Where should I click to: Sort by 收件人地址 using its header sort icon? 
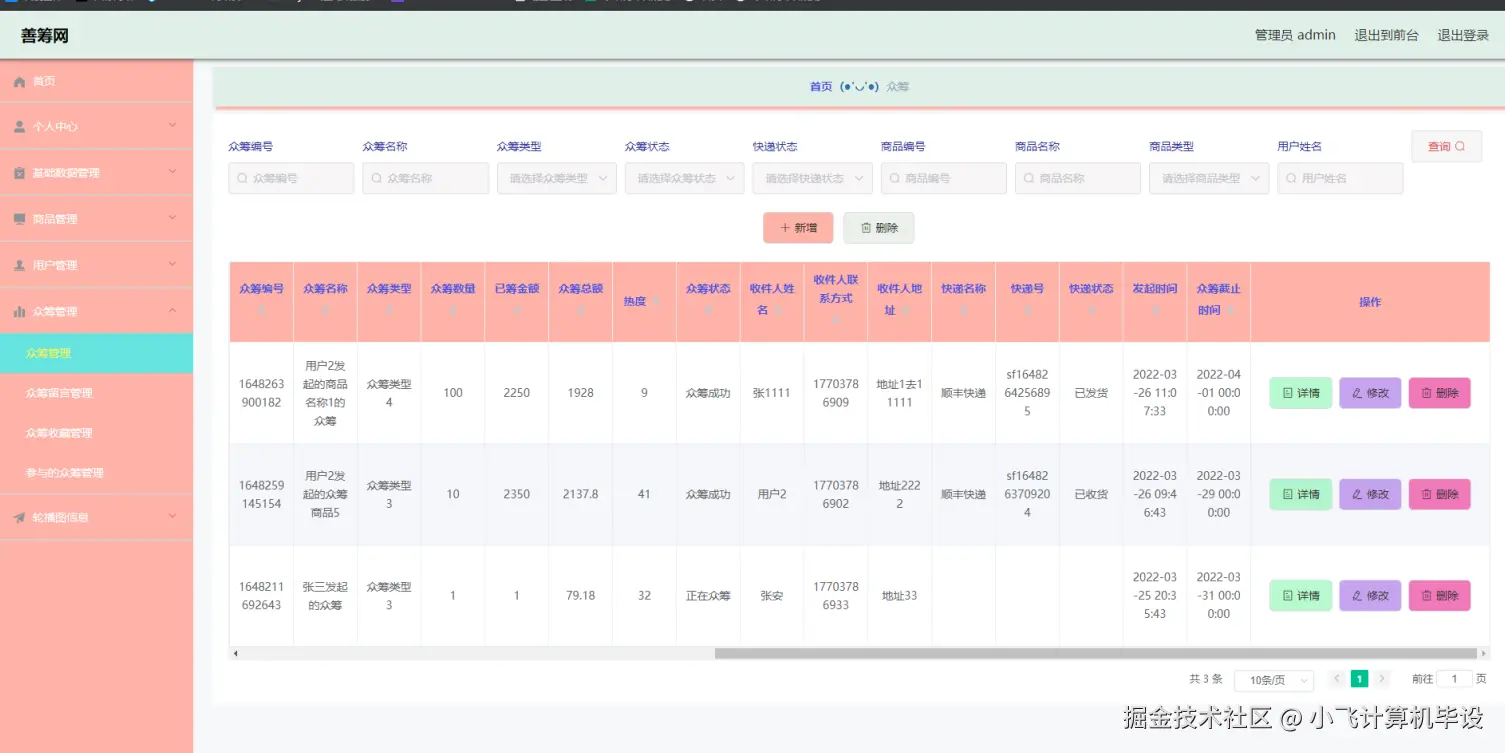click(x=905, y=311)
